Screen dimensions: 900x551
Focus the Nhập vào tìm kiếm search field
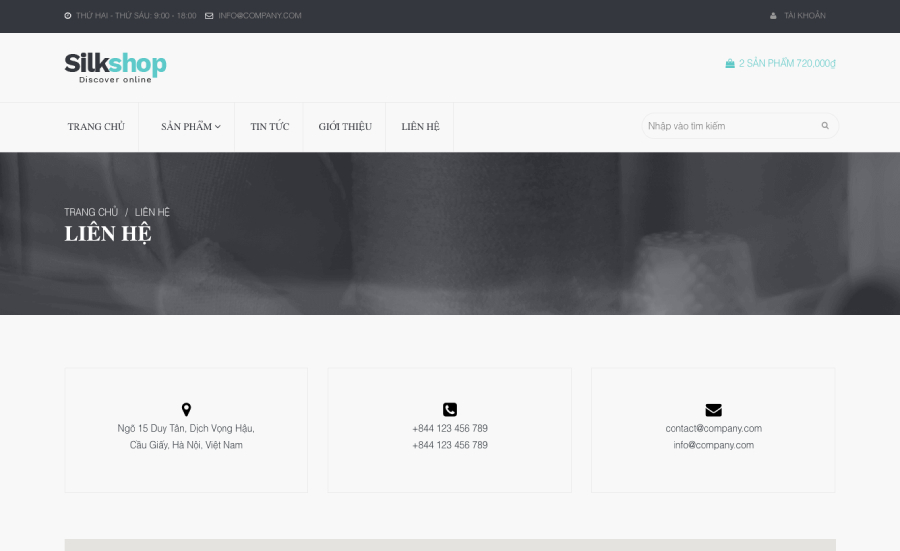740,126
